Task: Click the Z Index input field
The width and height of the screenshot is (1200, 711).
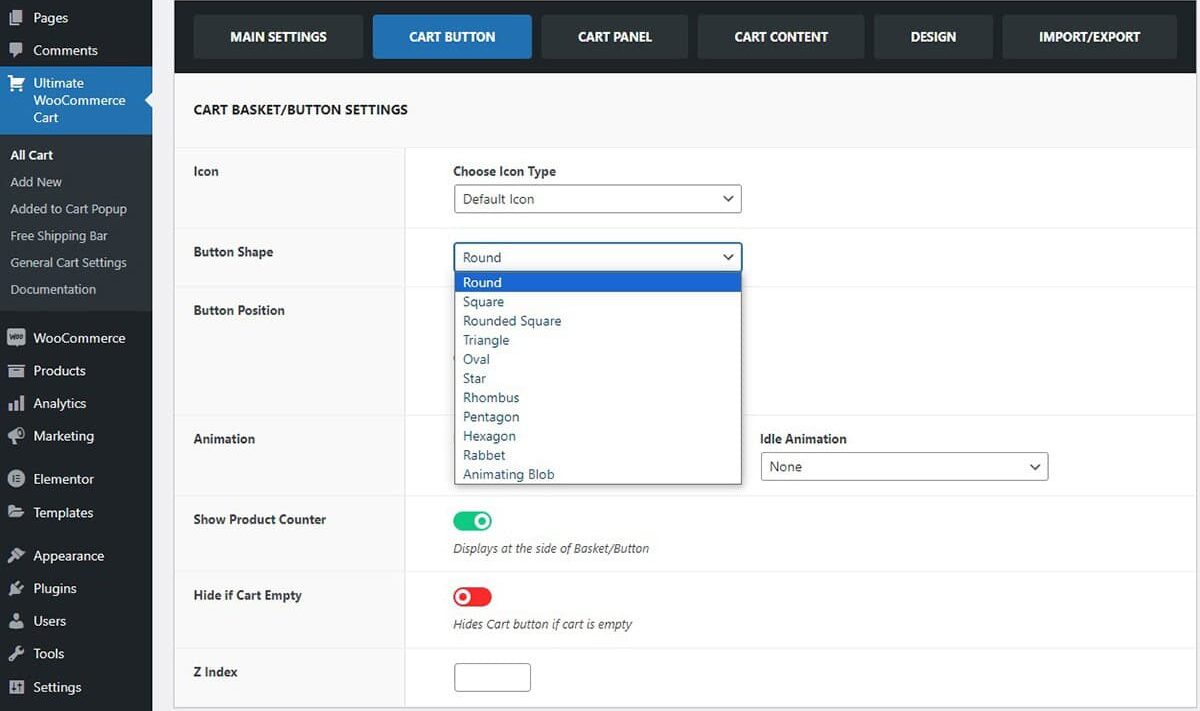Action: click(x=492, y=677)
